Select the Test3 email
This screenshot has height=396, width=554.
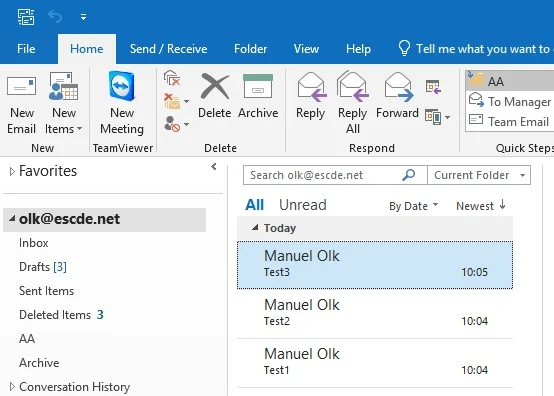click(375, 265)
